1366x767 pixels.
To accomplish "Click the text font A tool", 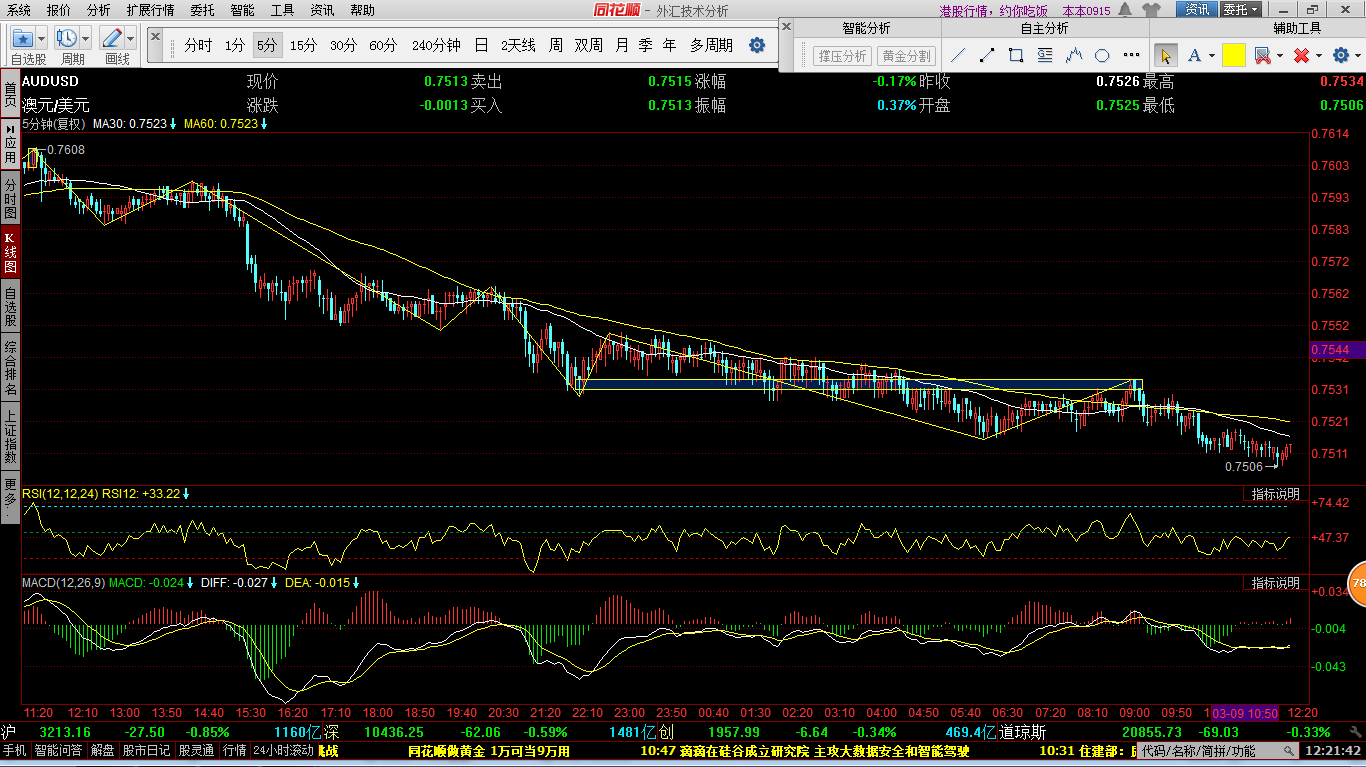I will coord(1194,55).
